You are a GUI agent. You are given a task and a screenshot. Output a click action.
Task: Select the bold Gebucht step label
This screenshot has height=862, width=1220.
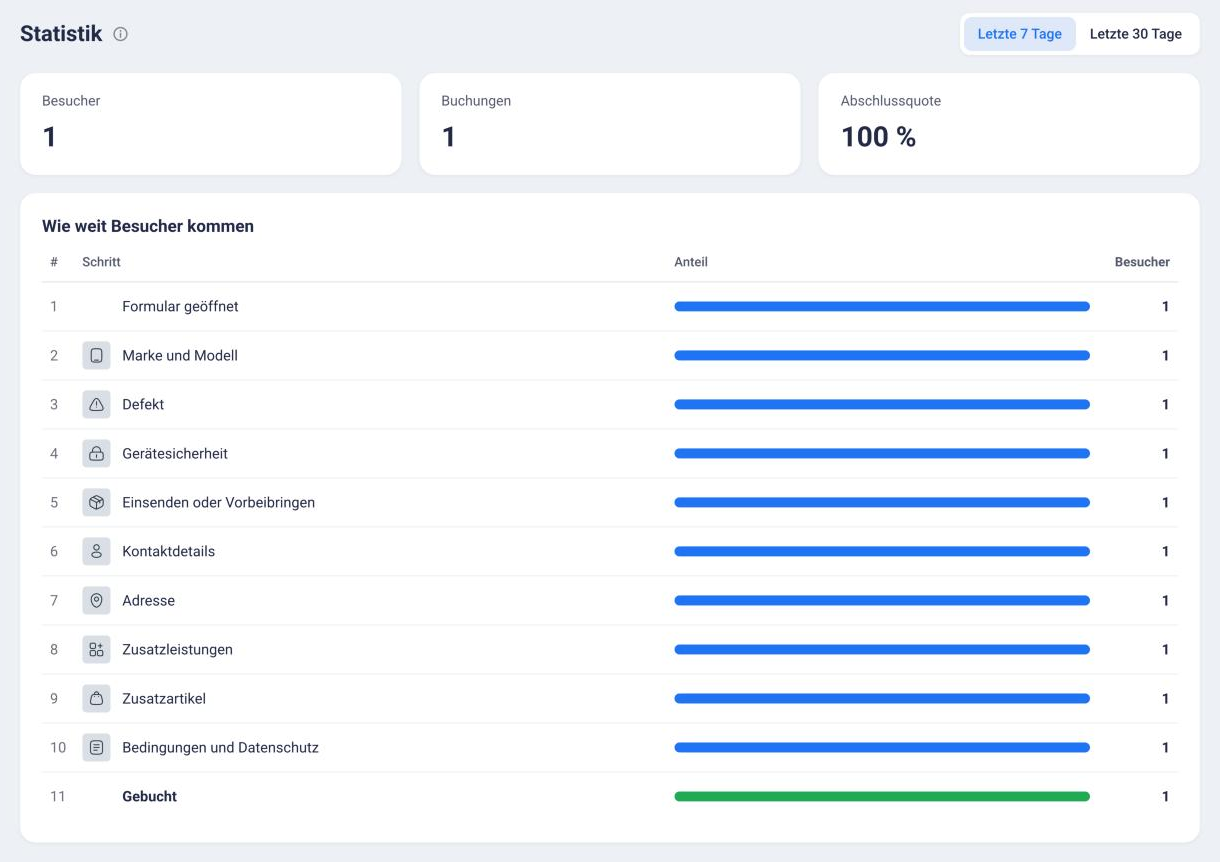(149, 796)
